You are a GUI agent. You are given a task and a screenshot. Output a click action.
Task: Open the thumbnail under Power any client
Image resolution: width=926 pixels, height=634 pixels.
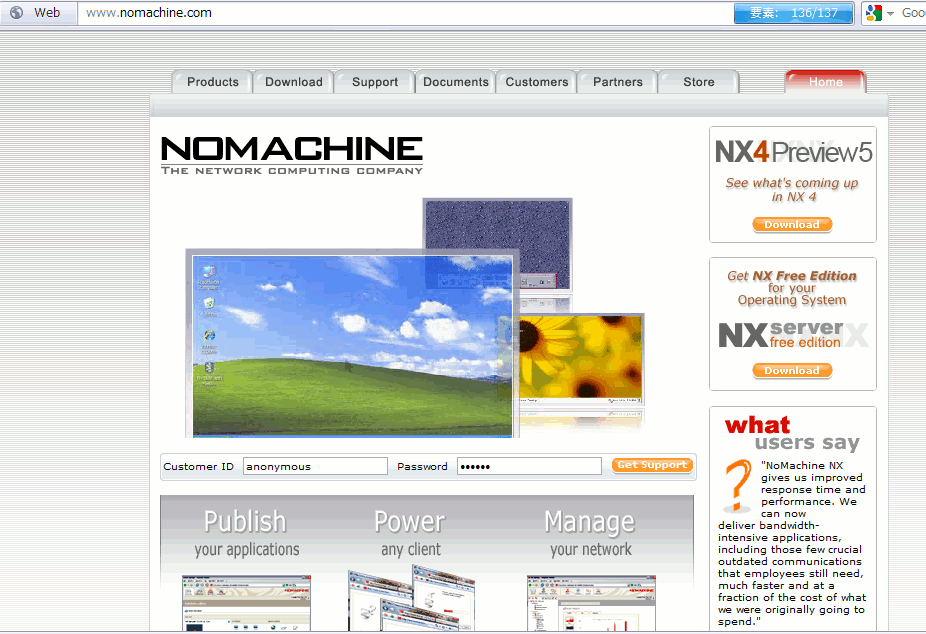click(412, 598)
